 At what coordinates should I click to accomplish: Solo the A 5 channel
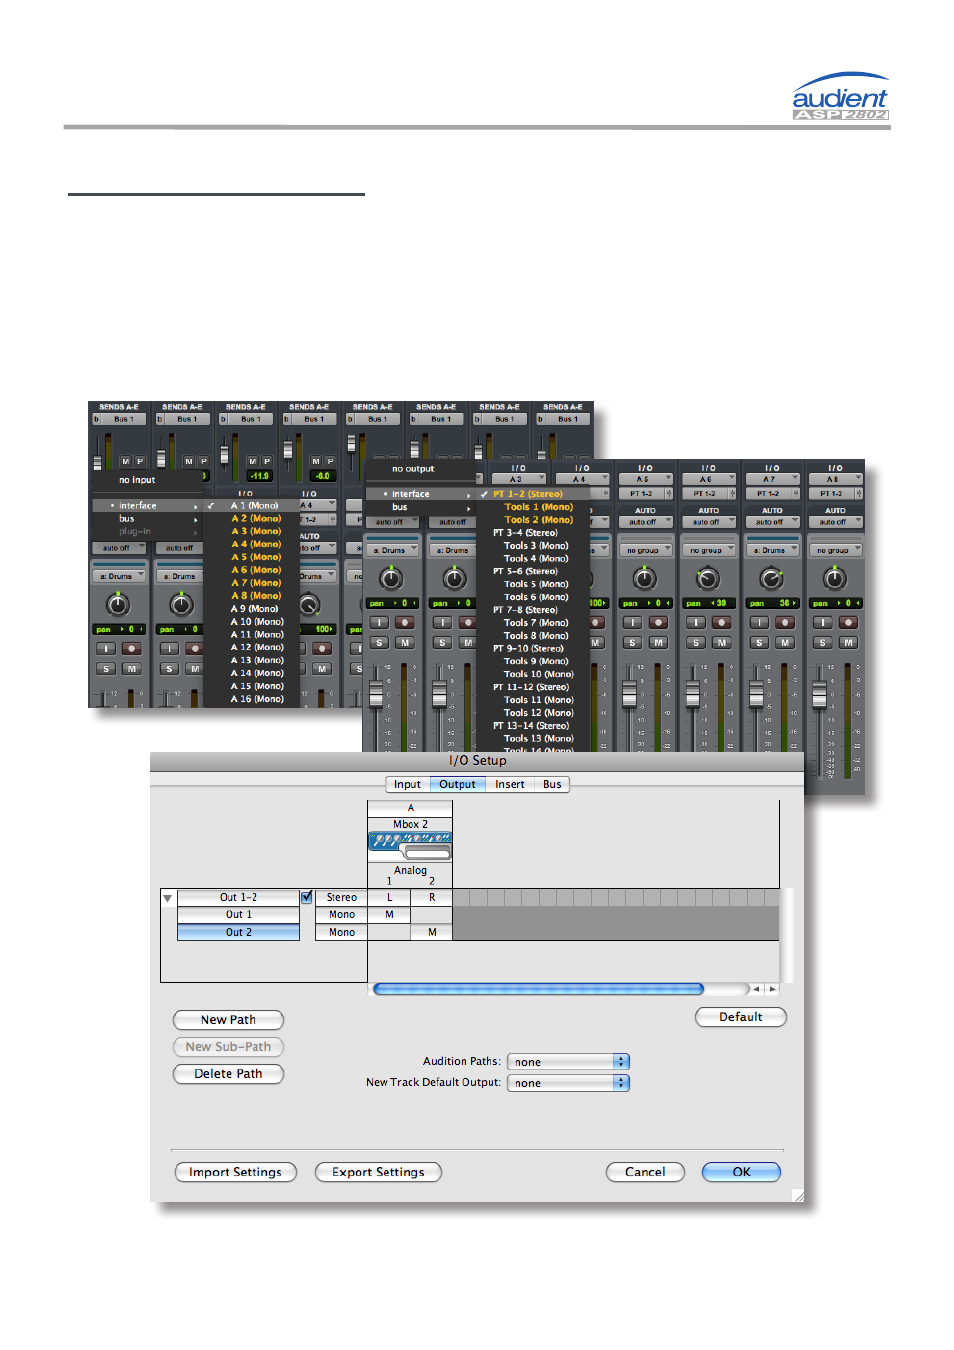633,642
